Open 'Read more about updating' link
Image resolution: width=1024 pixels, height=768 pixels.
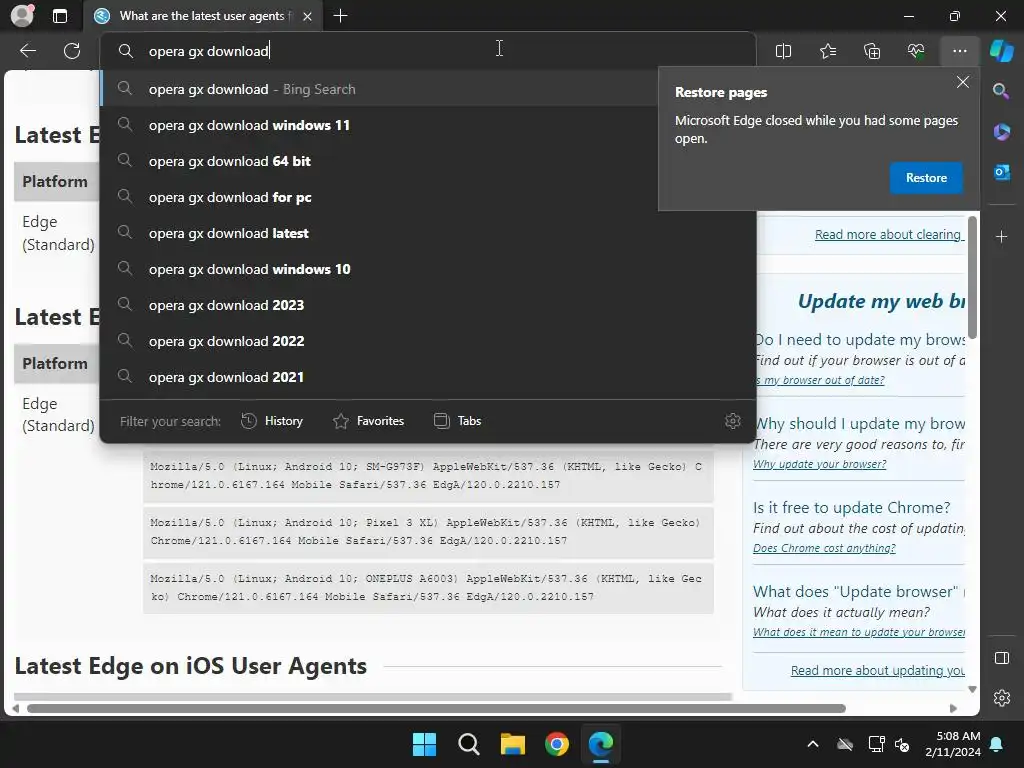click(877, 670)
